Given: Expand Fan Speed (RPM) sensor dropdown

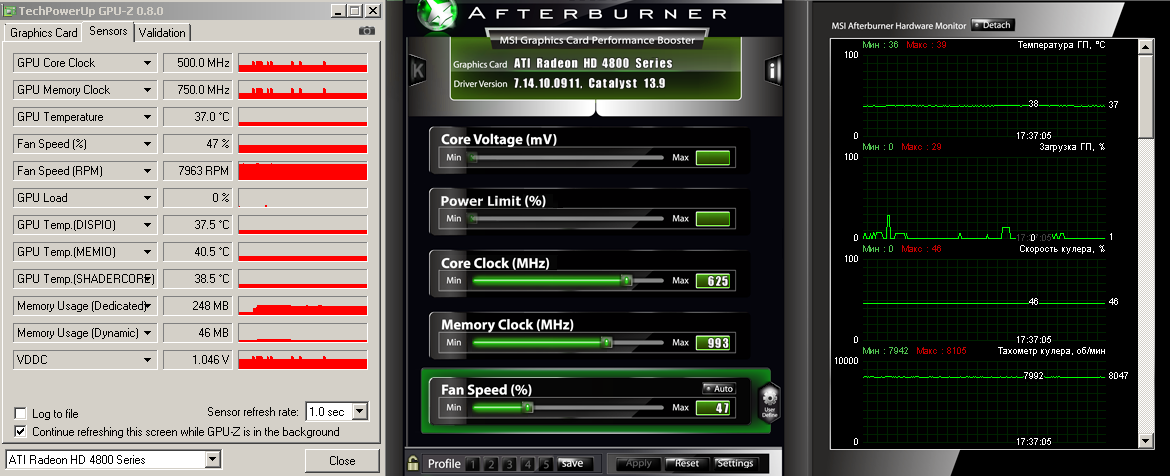Looking at the screenshot, I should coord(148,171).
